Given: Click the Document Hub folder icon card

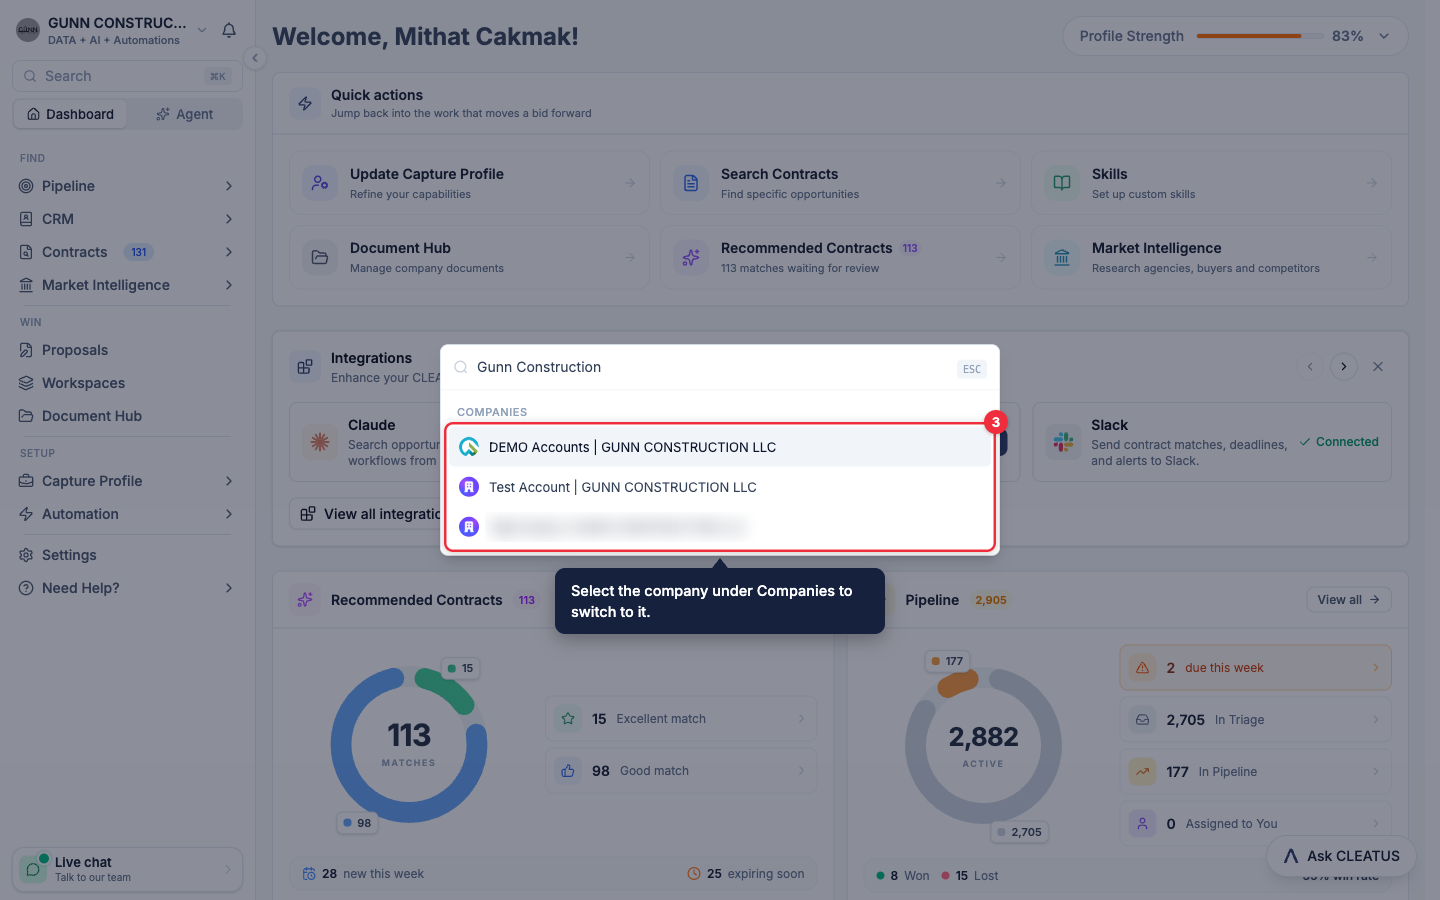Looking at the screenshot, I should coord(320,257).
